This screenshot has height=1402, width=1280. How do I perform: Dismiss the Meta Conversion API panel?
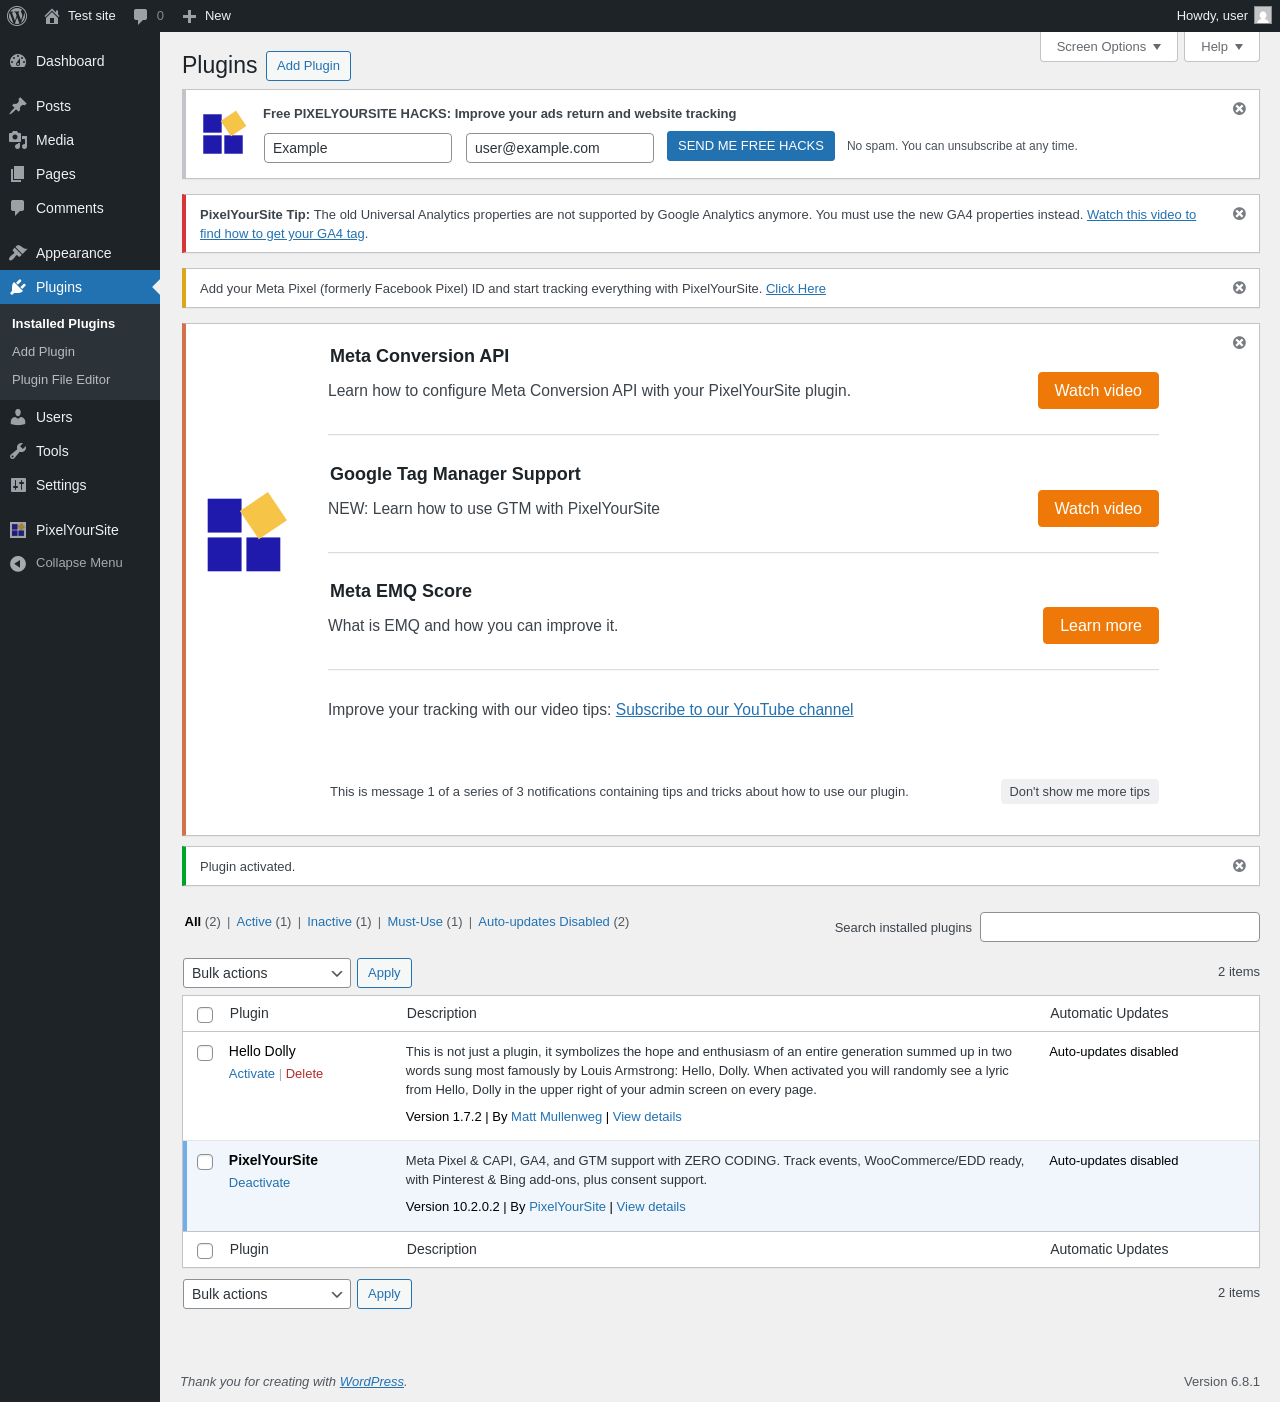(x=1239, y=343)
